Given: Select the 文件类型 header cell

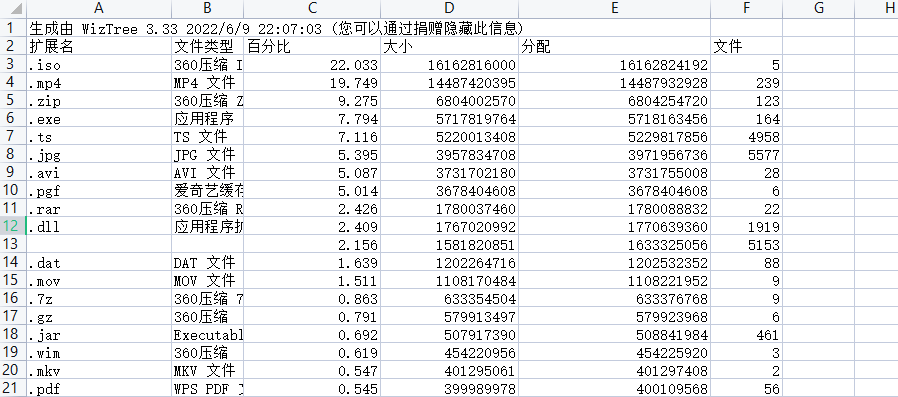Looking at the screenshot, I should coord(207,46).
